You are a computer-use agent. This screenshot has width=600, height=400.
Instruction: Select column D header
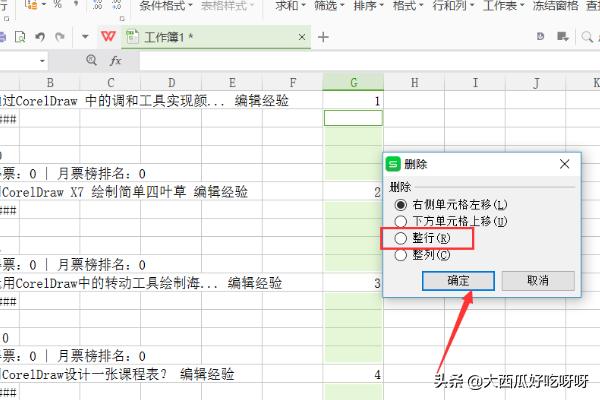[171, 83]
